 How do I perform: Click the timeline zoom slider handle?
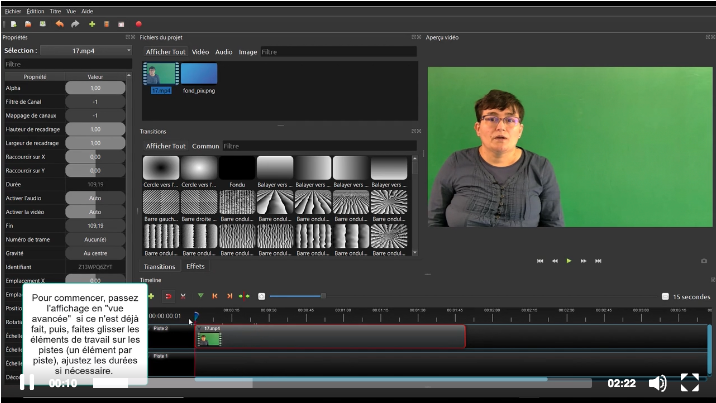323,296
